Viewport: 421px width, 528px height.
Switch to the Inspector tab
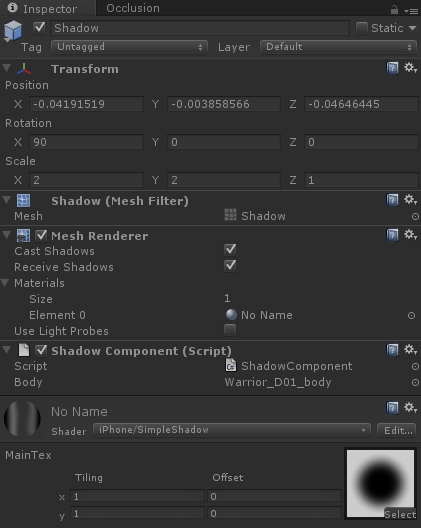pyautogui.click(x=48, y=8)
